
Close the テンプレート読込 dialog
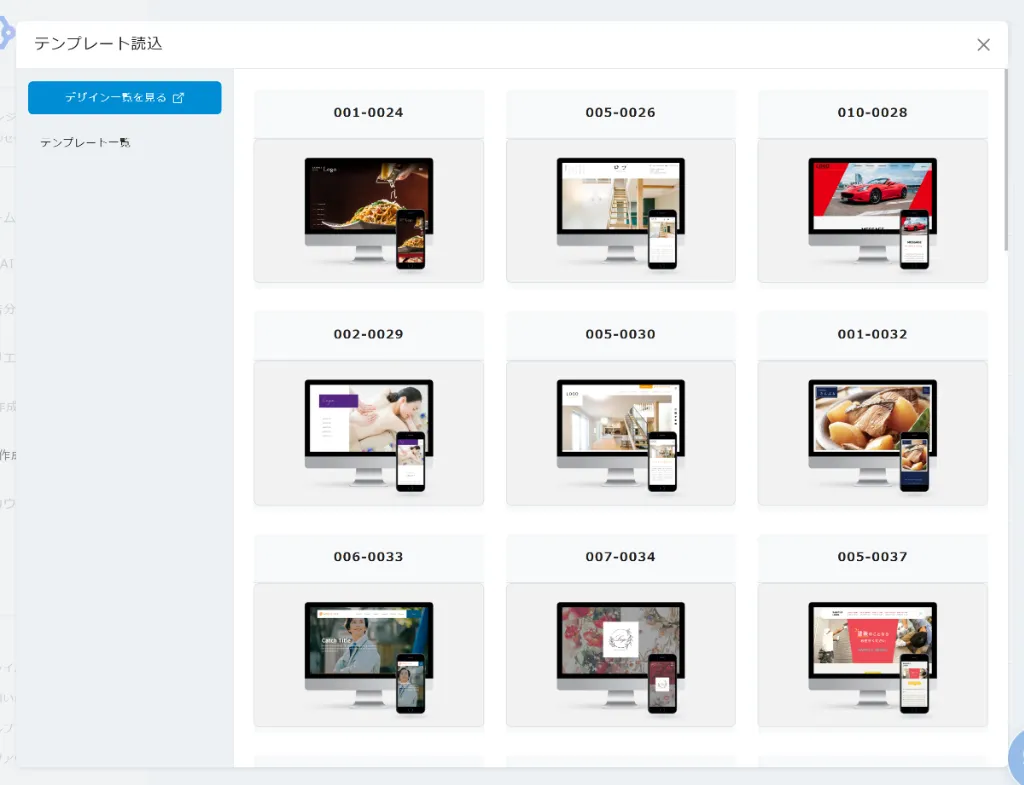[983, 44]
